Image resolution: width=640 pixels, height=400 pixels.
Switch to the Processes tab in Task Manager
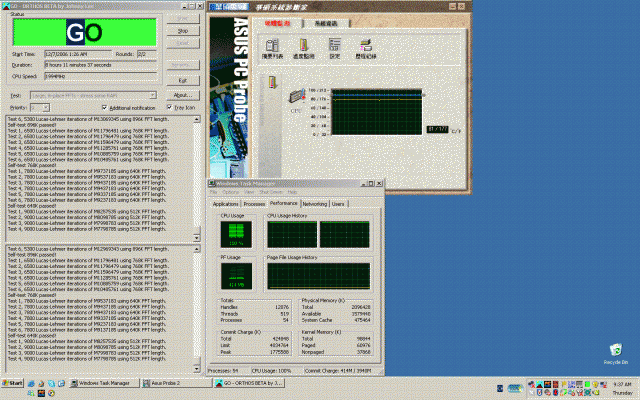(254, 203)
